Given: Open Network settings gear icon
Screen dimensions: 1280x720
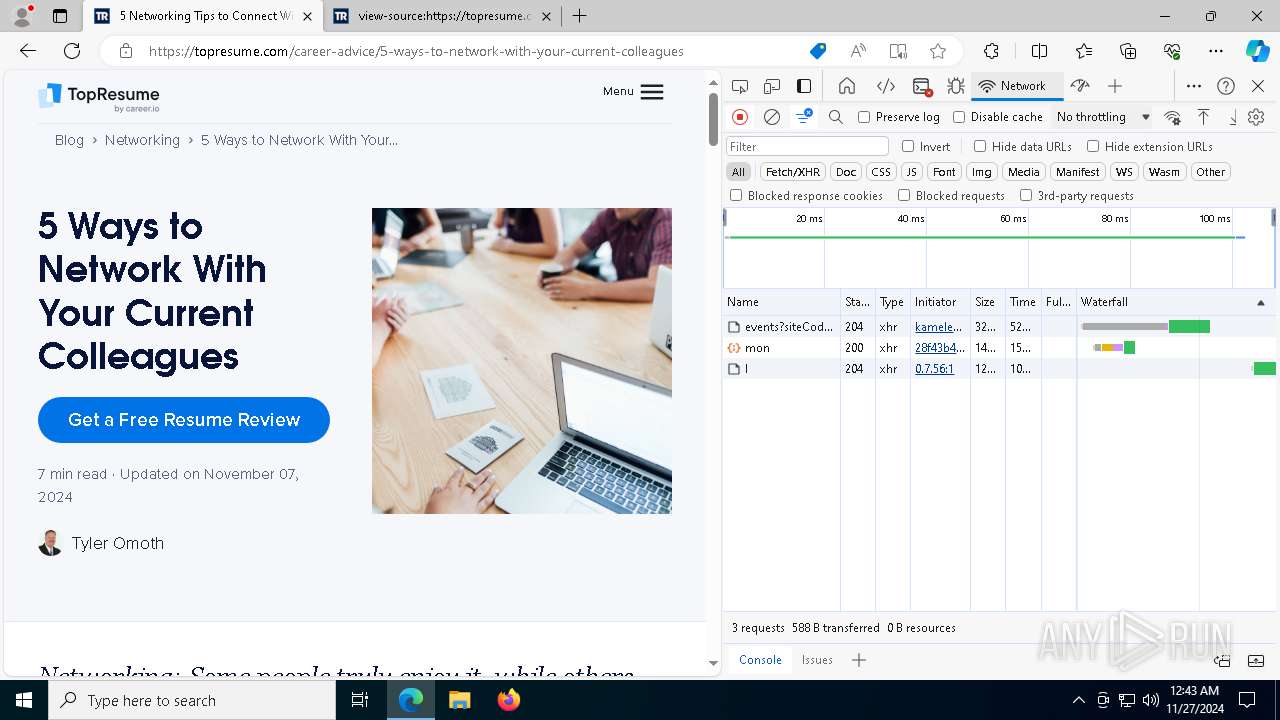Looking at the screenshot, I should click(x=1257, y=117).
